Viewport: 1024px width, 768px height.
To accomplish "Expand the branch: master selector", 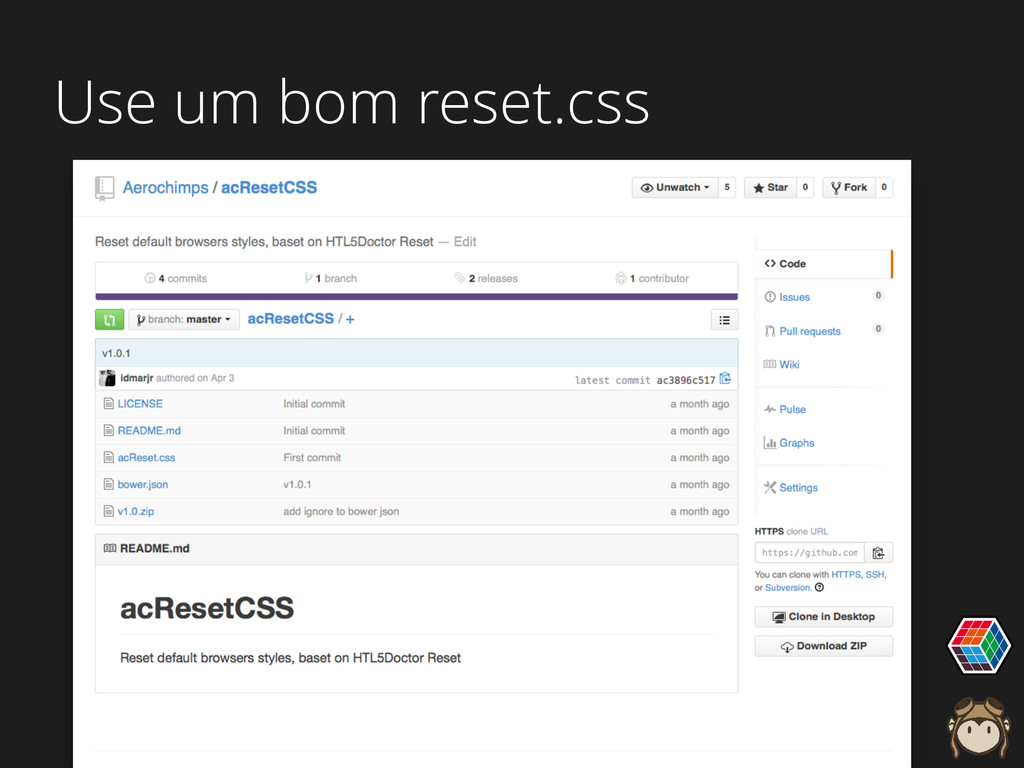I will pyautogui.click(x=183, y=320).
